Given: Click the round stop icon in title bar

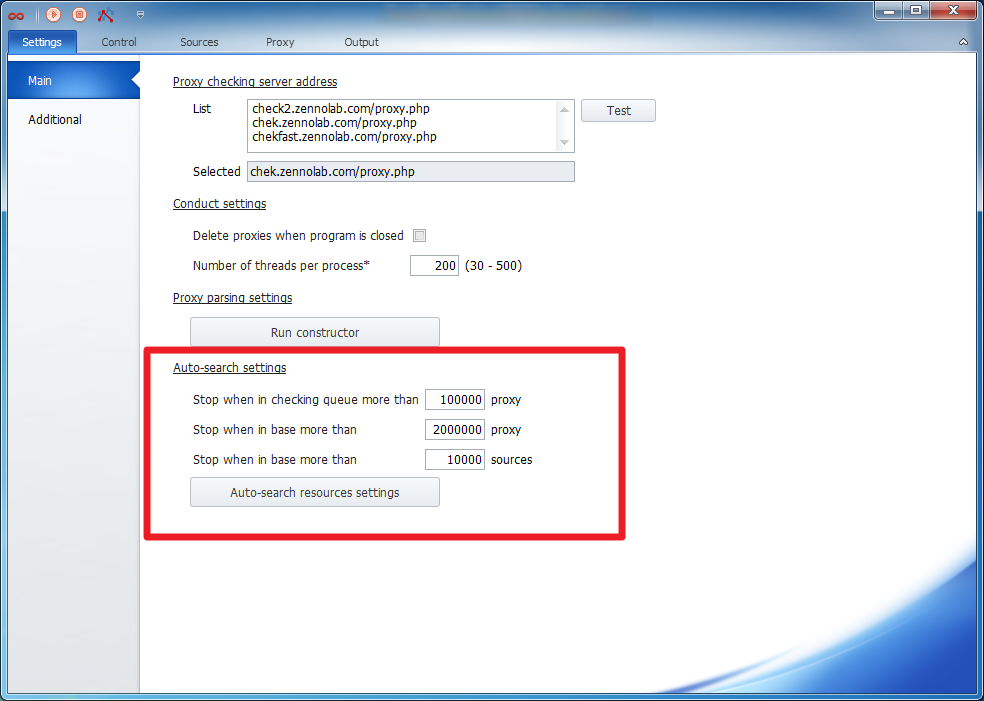Looking at the screenshot, I should click(79, 14).
